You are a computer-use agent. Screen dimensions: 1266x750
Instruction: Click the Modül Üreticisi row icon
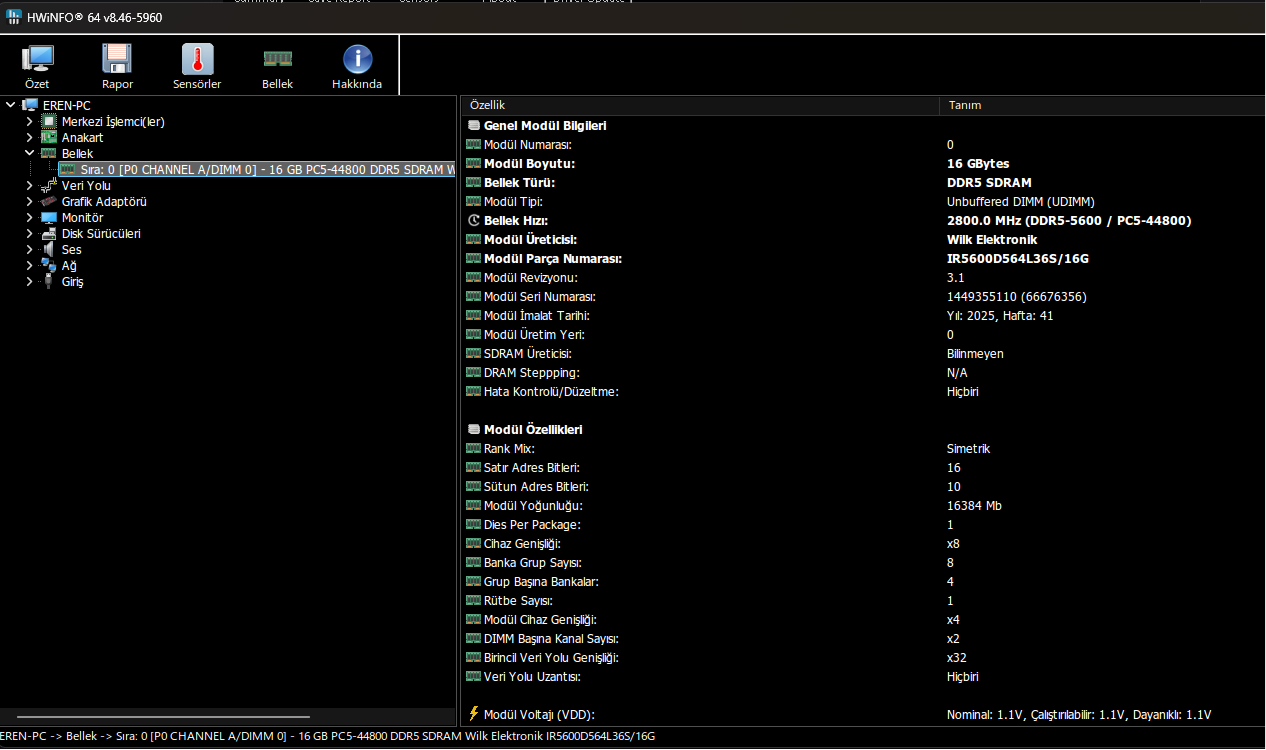tap(474, 239)
